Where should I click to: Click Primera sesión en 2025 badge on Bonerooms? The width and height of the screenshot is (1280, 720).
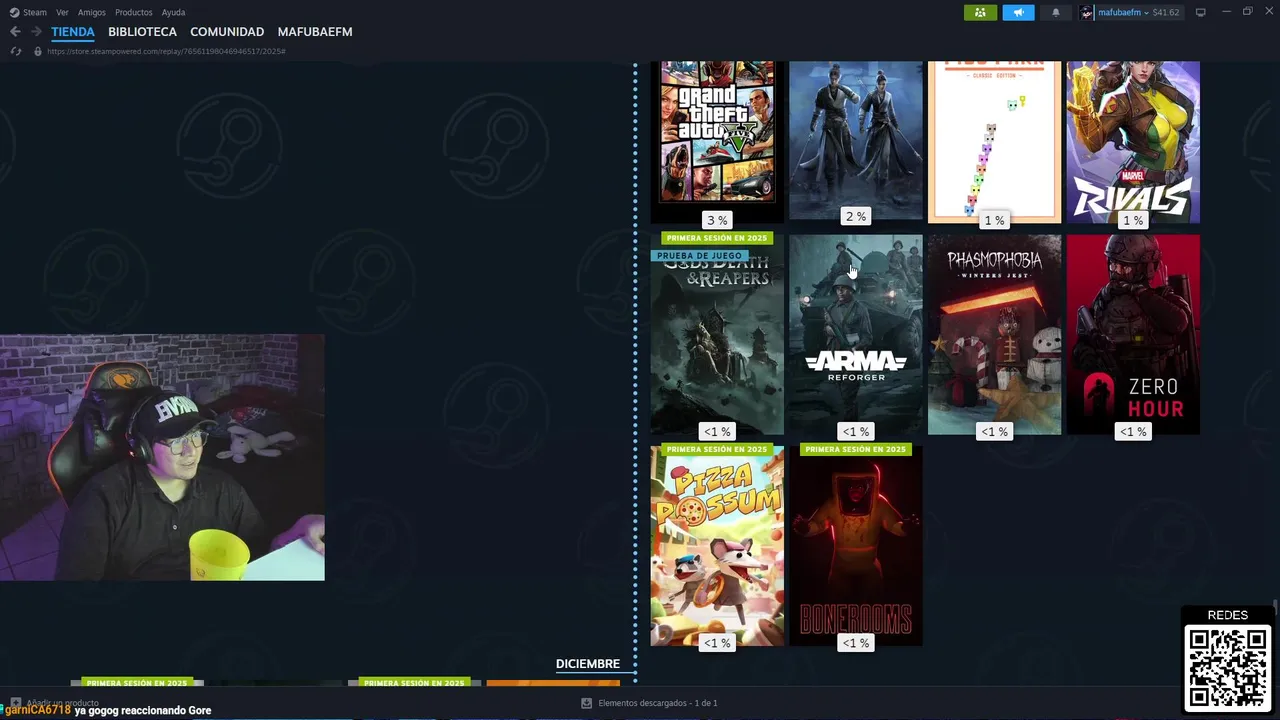pos(855,450)
